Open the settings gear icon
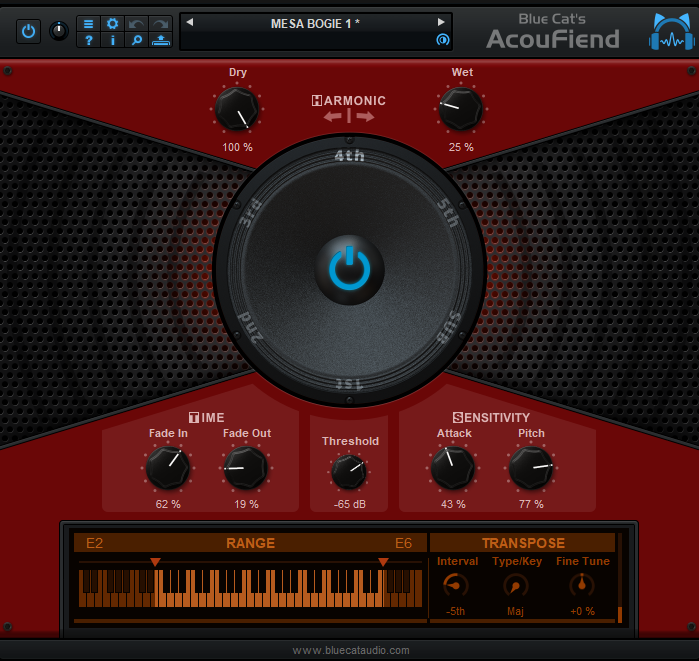The image size is (699, 661). [112, 24]
